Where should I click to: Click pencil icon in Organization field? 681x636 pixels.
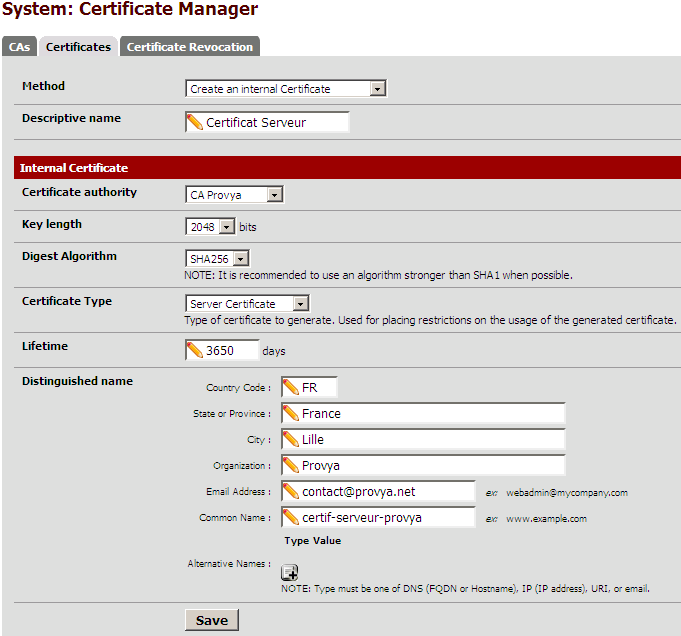coord(291,465)
